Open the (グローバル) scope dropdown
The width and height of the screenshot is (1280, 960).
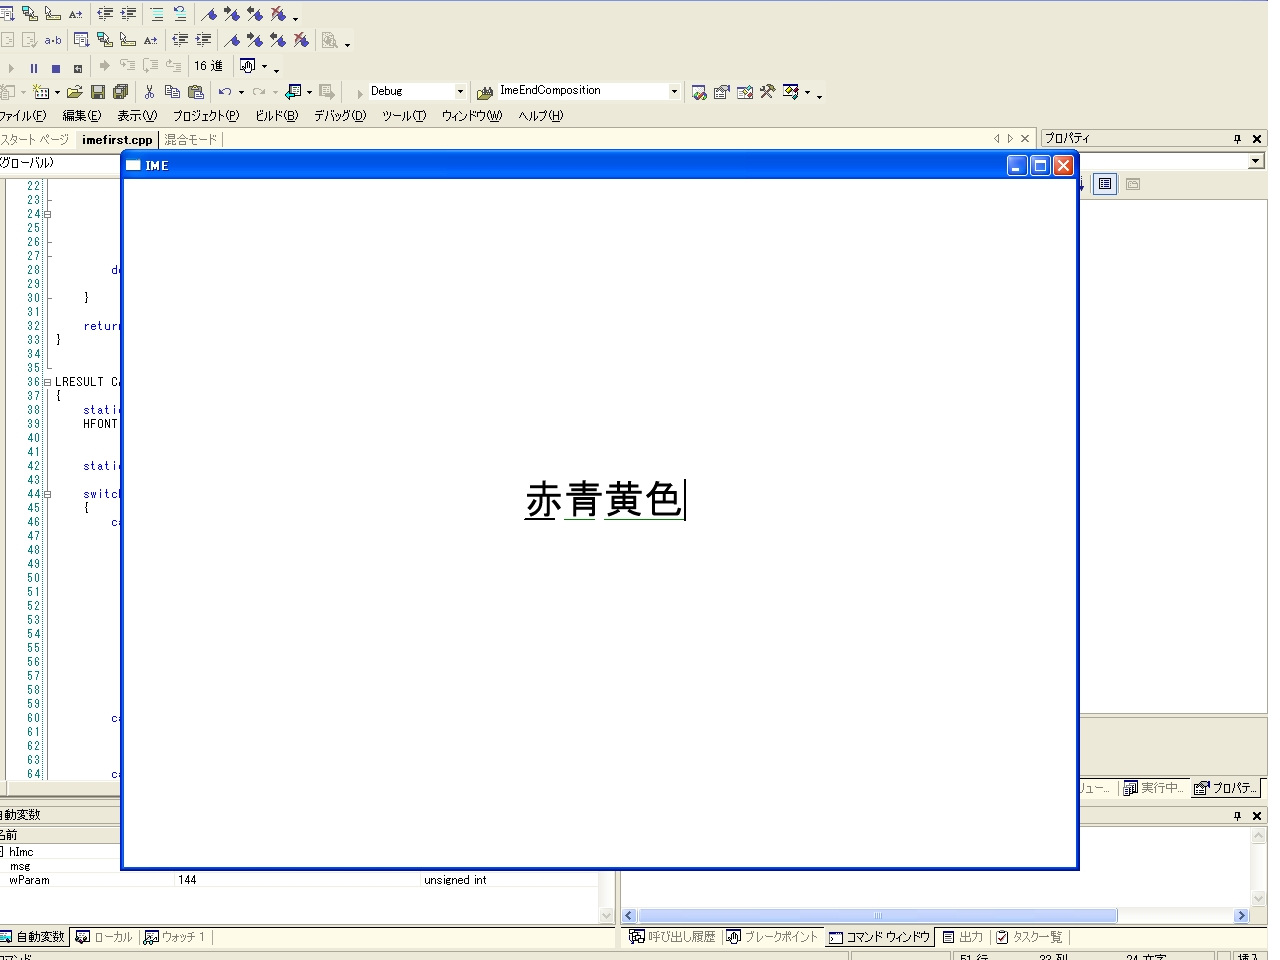pyautogui.click(x=60, y=163)
